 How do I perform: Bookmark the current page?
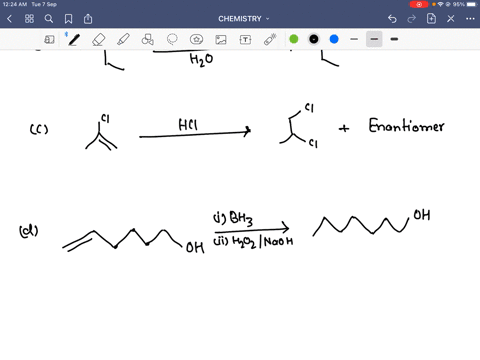click(x=68, y=19)
